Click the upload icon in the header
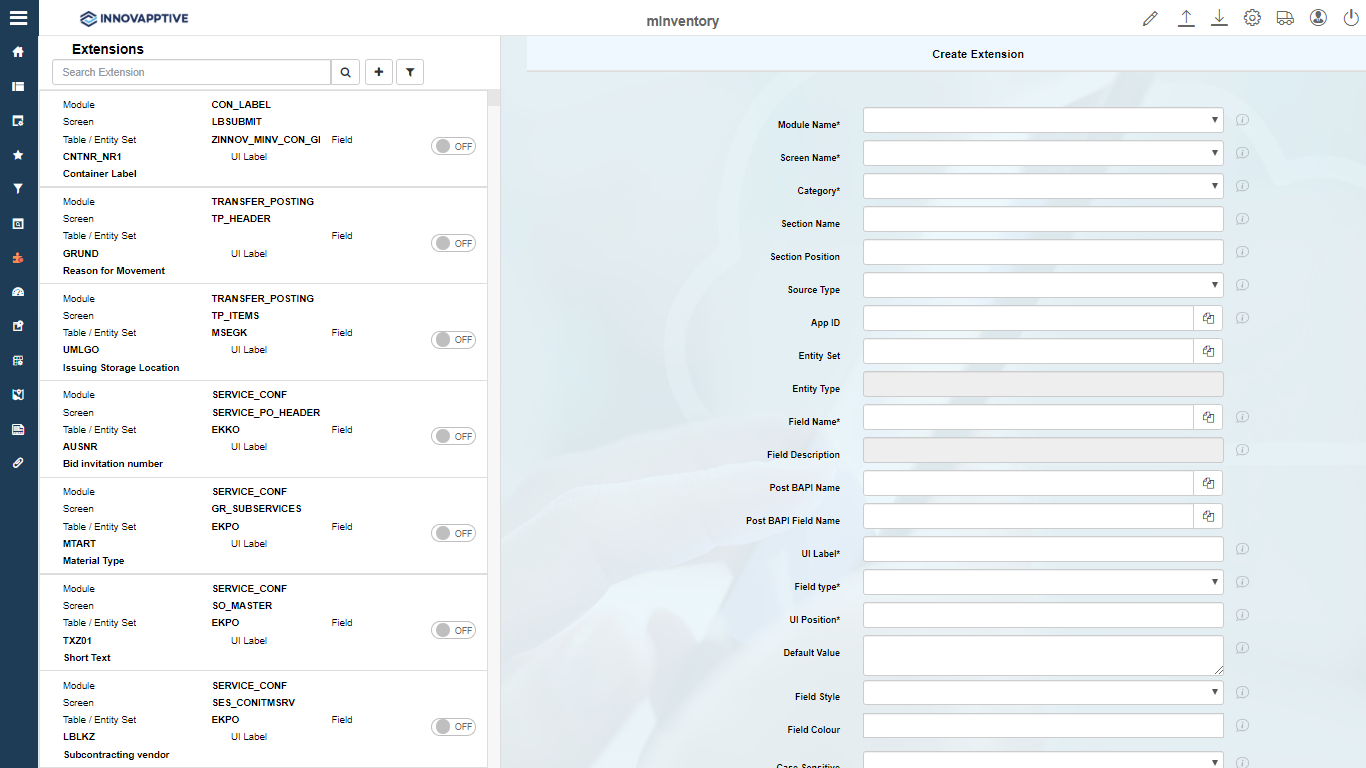This screenshot has height=768, width=1366. click(1186, 18)
